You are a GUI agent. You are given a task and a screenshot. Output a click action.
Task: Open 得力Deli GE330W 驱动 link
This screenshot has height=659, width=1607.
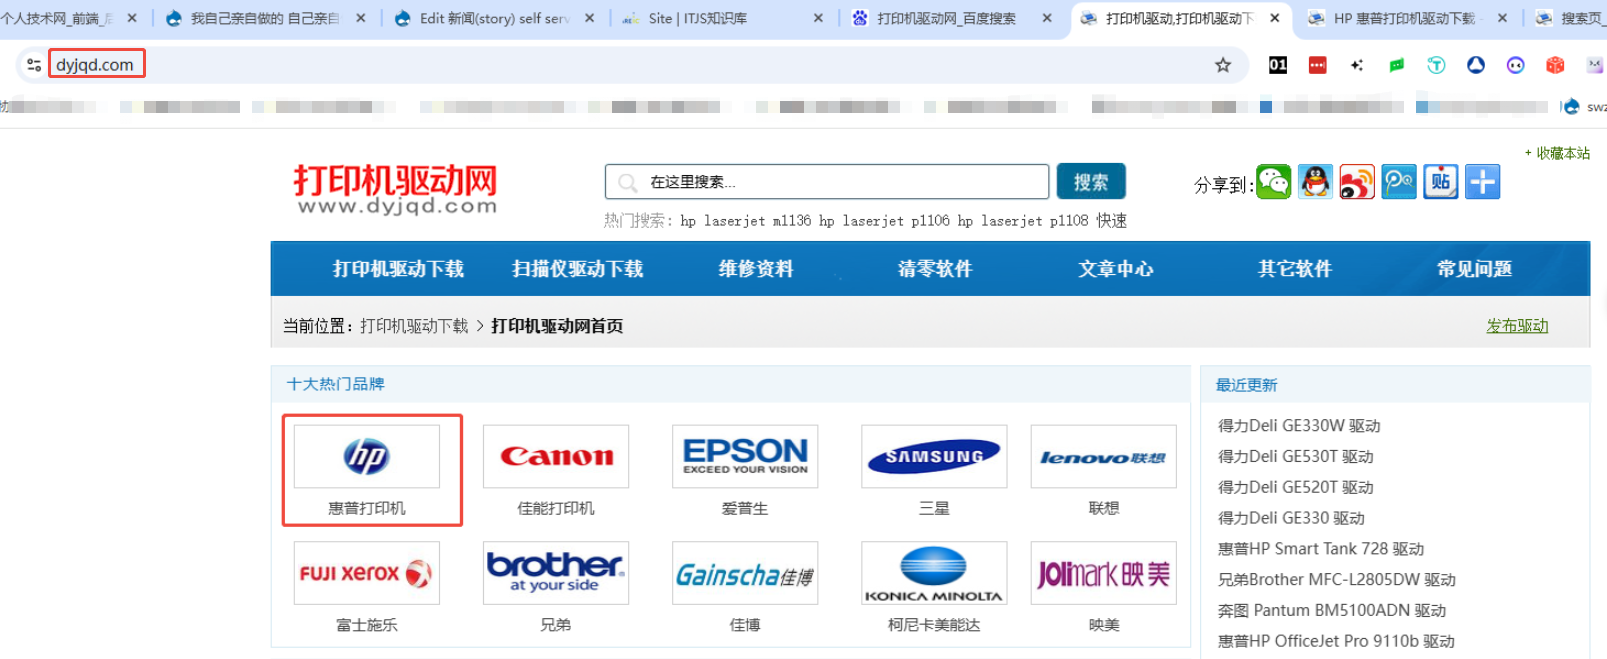pyautogui.click(x=1299, y=426)
